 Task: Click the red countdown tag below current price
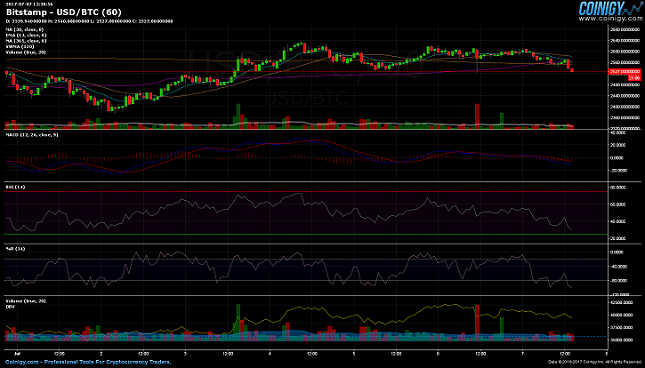pyautogui.click(x=634, y=77)
